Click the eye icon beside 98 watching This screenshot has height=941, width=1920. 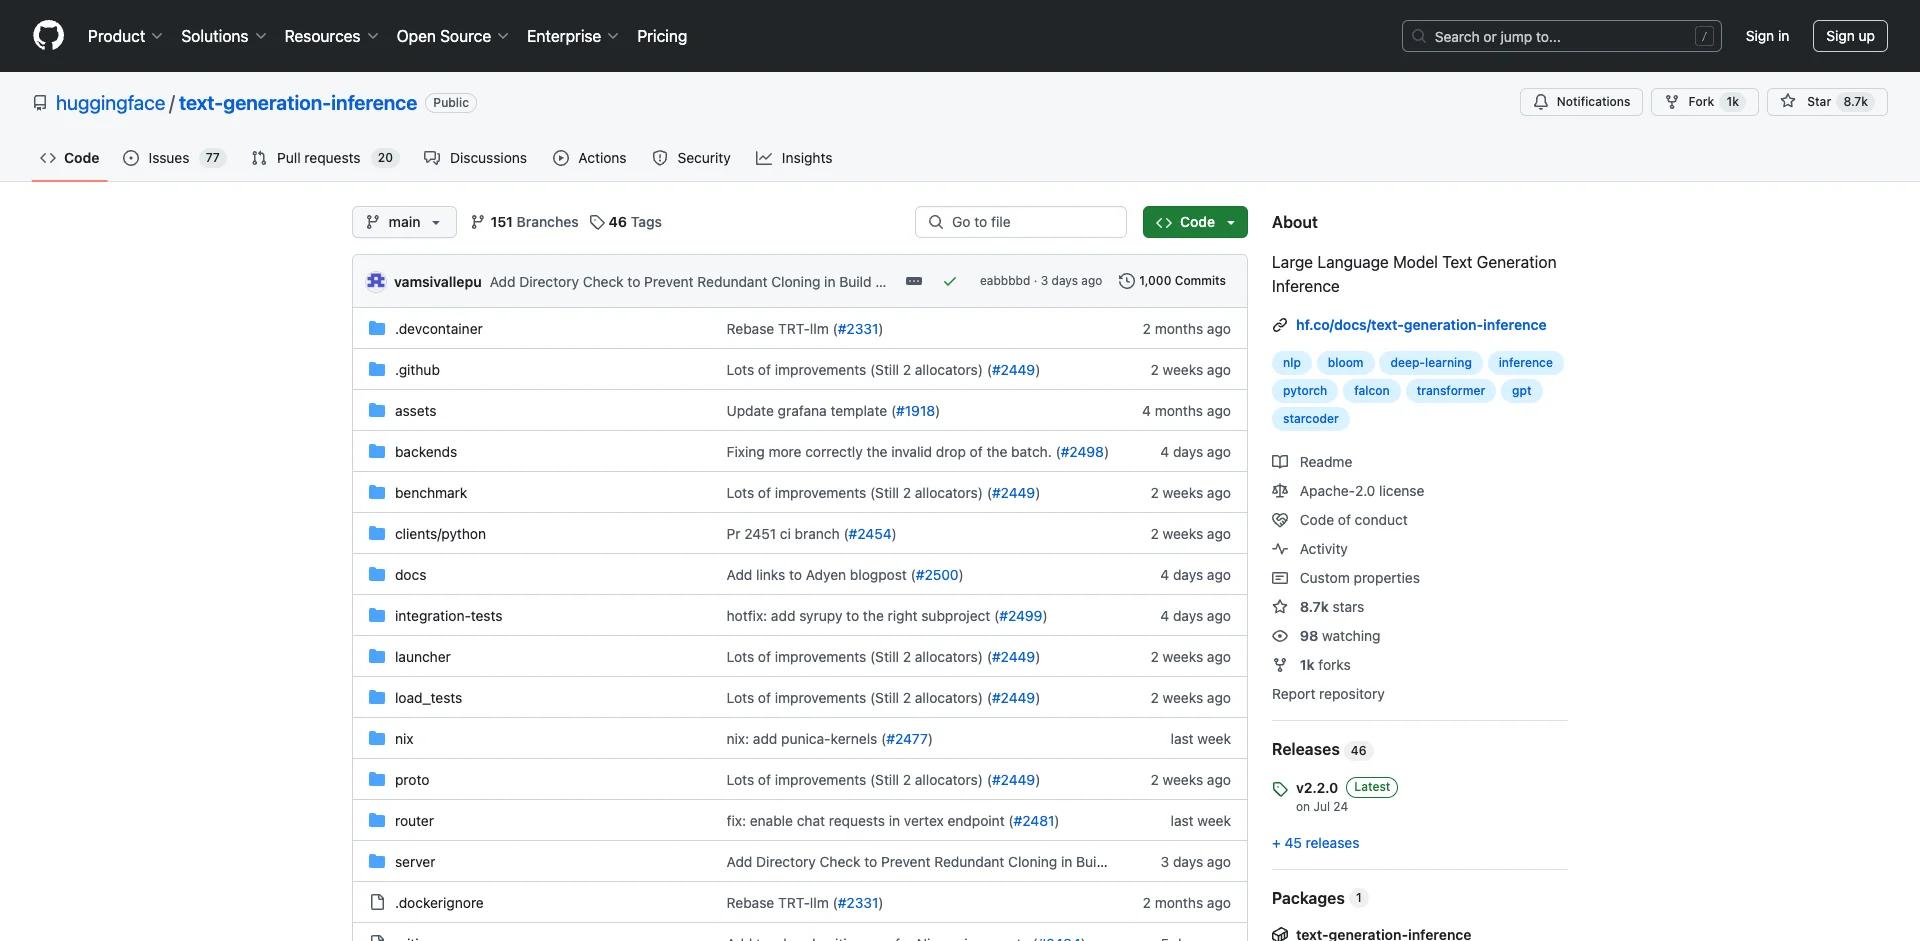coord(1280,636)
